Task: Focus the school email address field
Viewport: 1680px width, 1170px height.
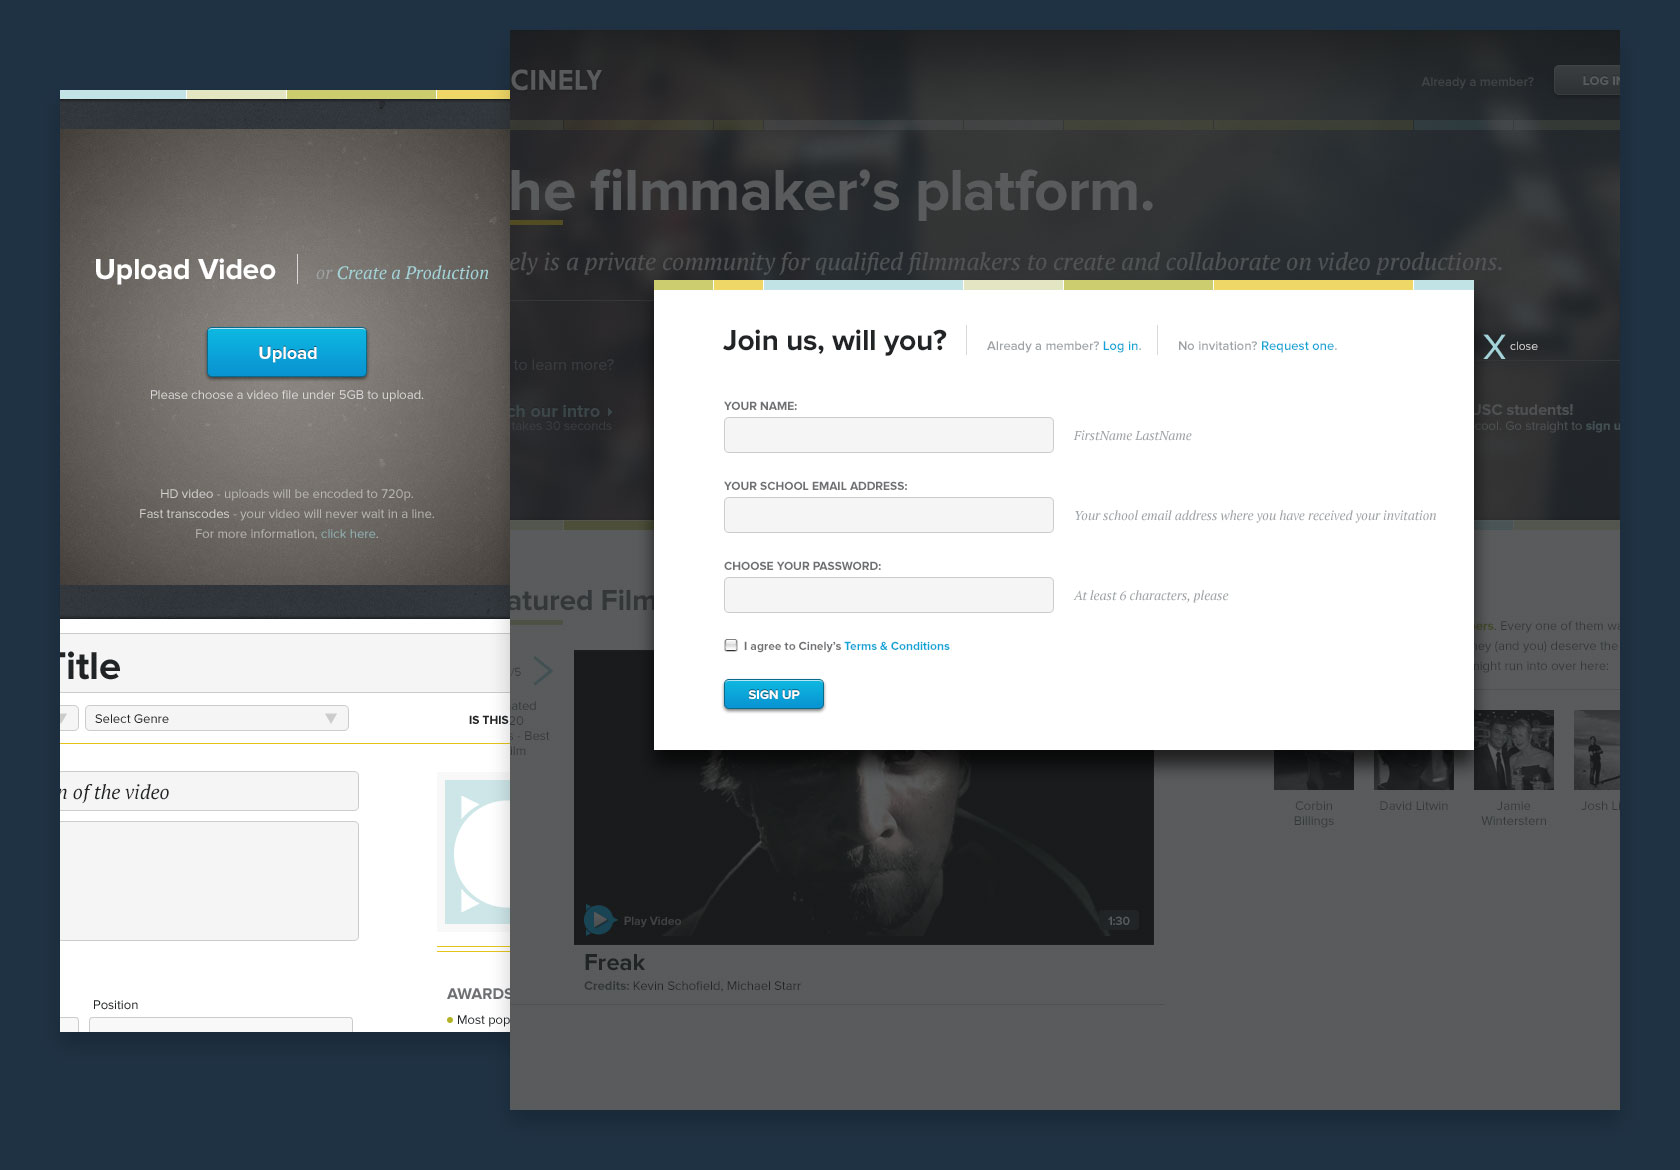Action: (888, 515)
